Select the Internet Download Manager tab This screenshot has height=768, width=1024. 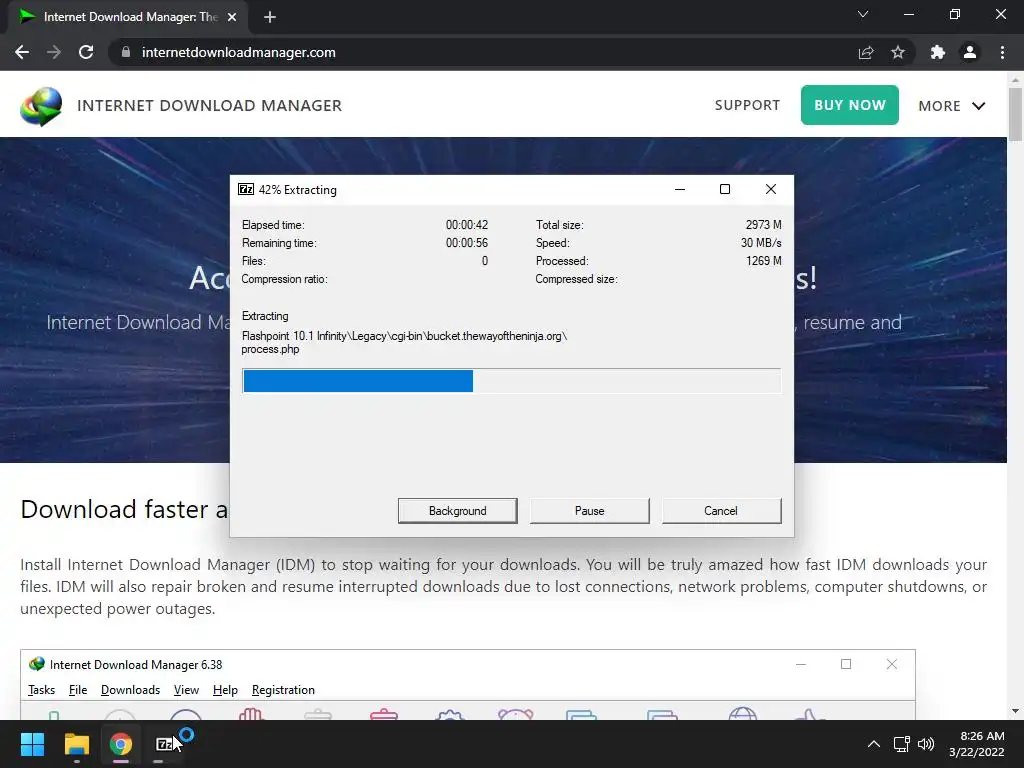click(x=129, y=17)
